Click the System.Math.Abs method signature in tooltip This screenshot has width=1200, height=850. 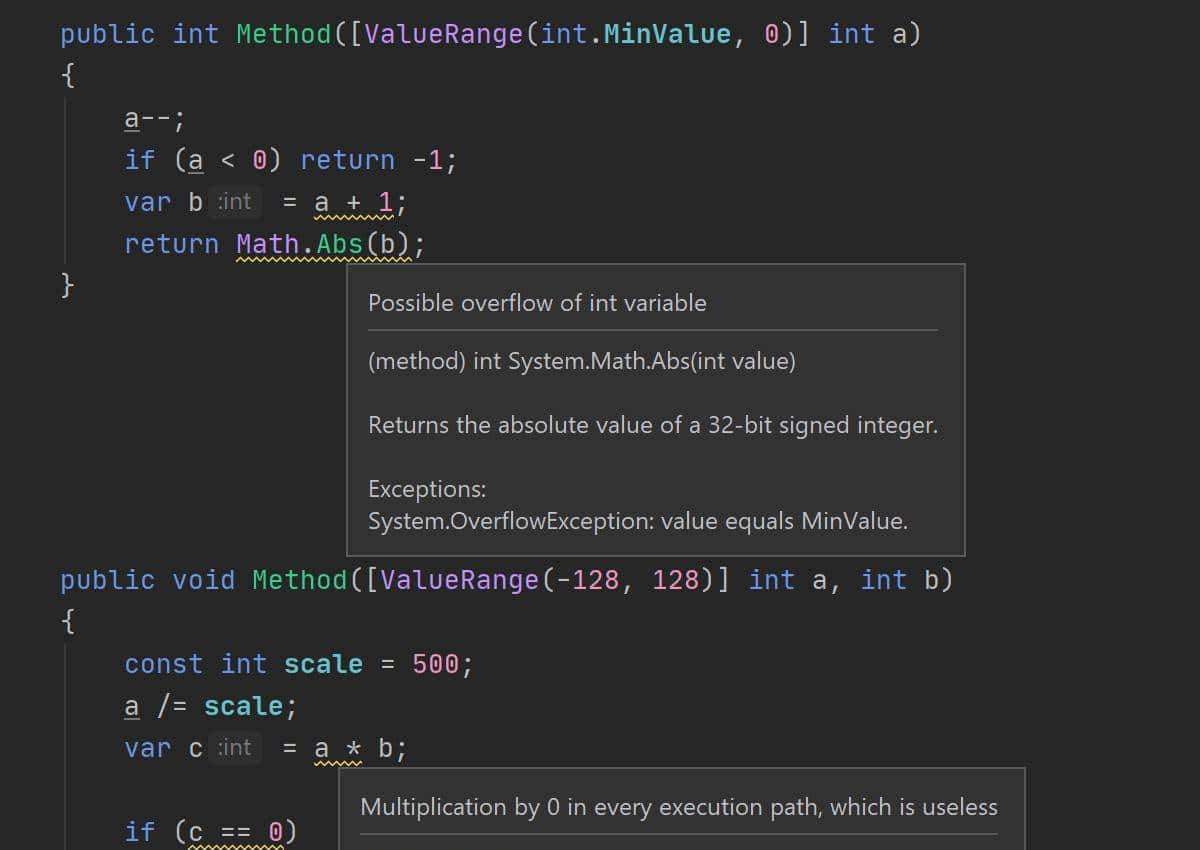[582, 361]
